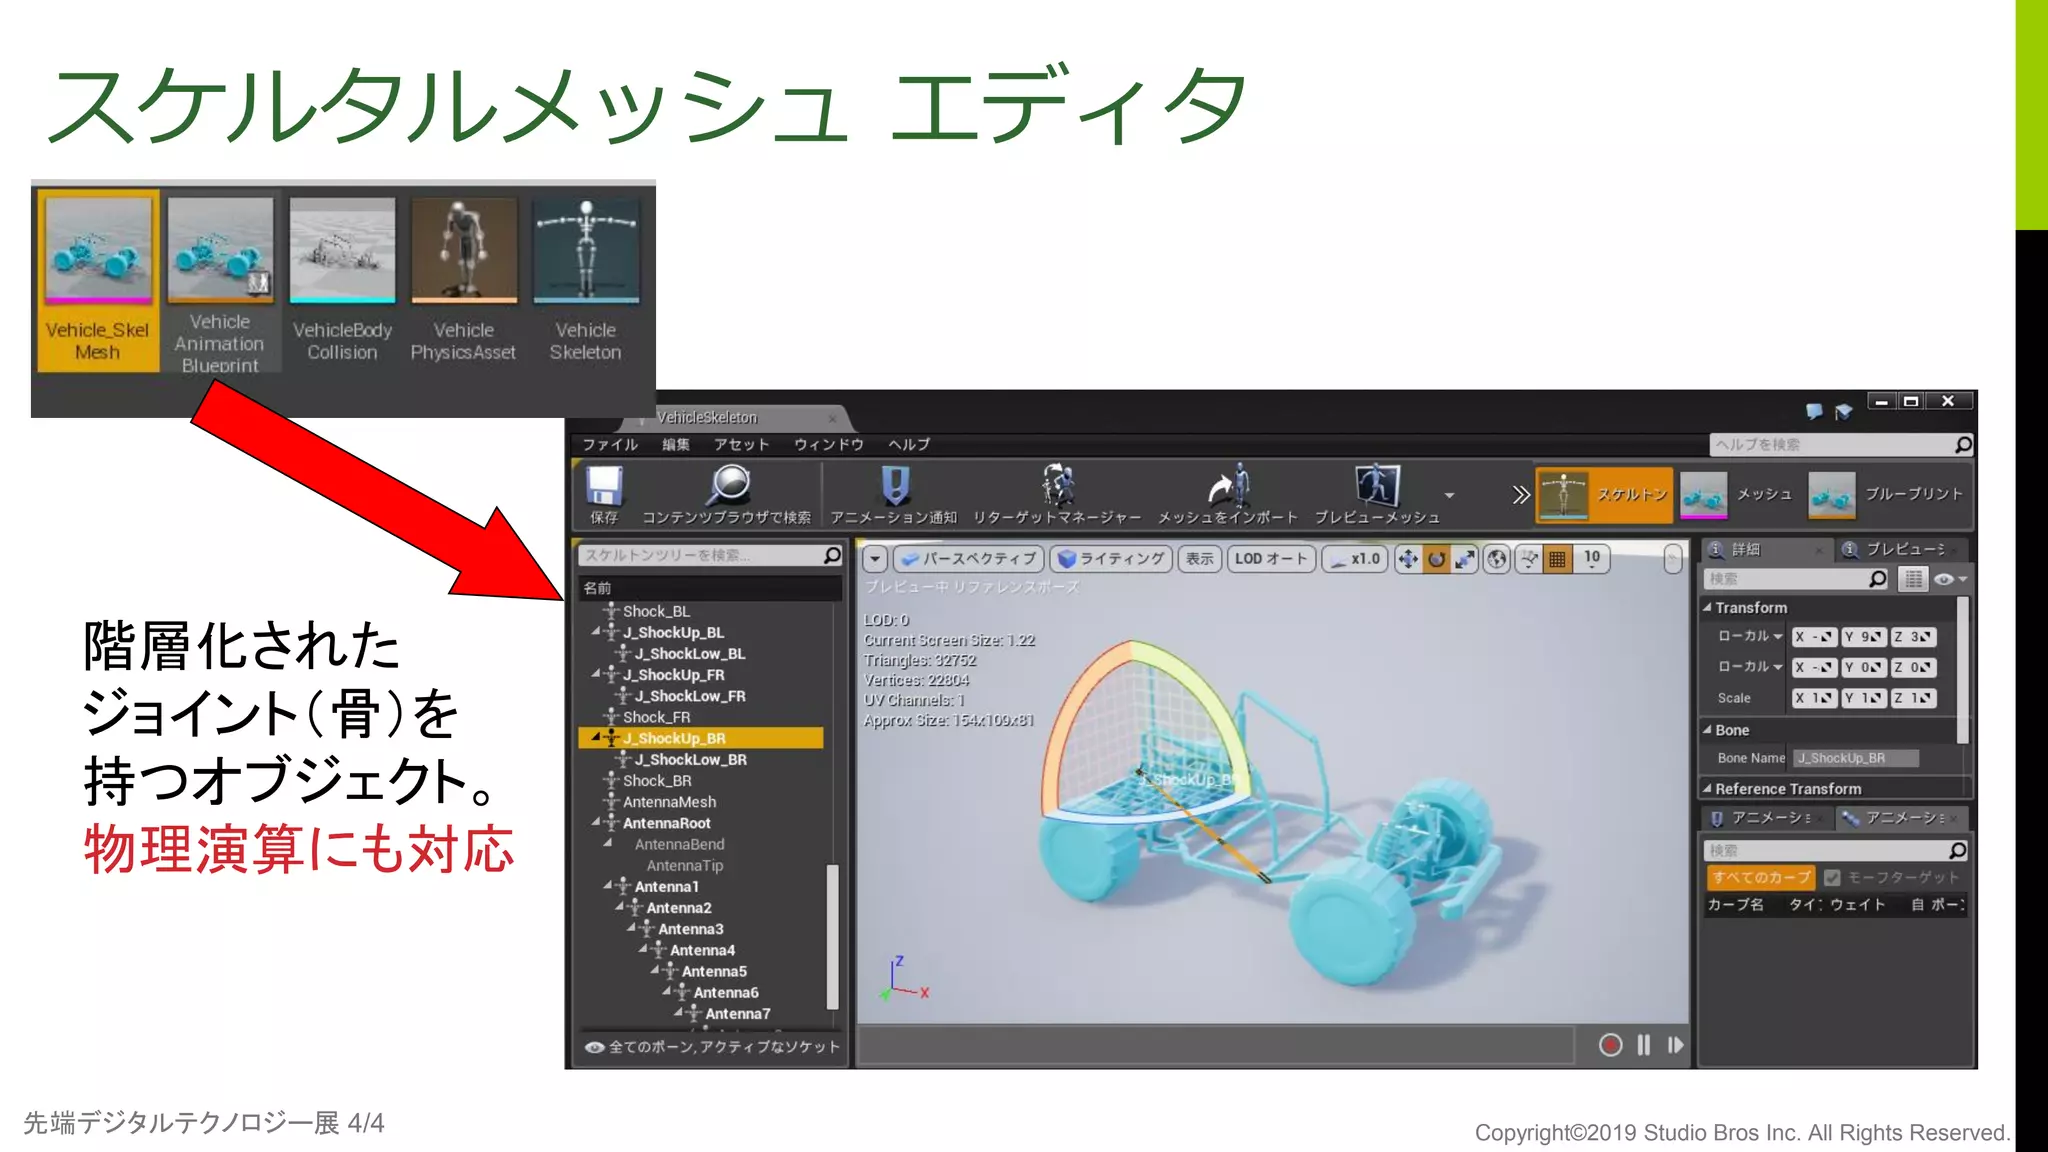This screenshot has width=2048, height=1152.
Task: Click the LOD オート button
Action: point(1270,559)
